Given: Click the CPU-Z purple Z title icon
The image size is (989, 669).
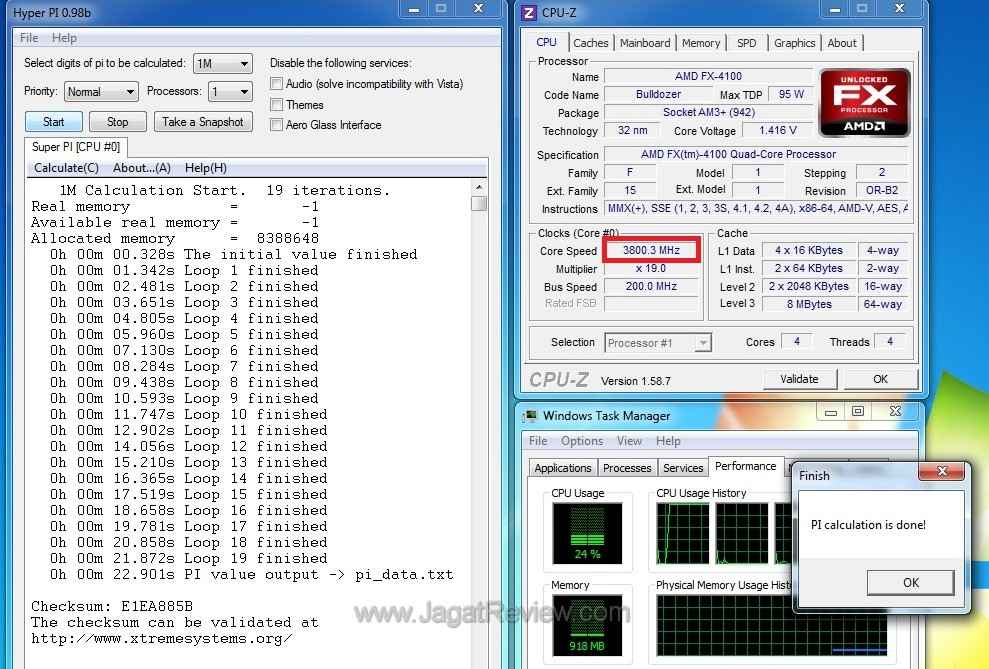Looking at the screenshot, I should point(530,11).
